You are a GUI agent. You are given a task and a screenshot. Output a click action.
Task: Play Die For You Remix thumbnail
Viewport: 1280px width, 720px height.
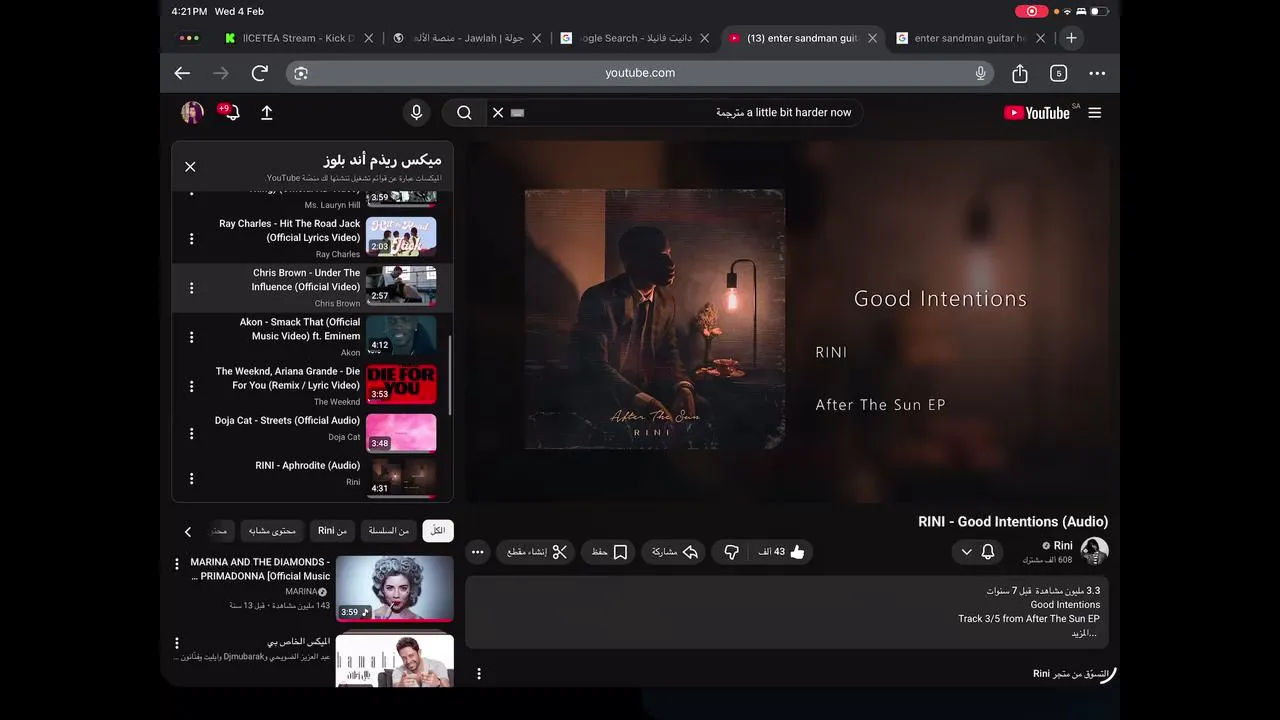pyautogui.click(x=401, y=384)
